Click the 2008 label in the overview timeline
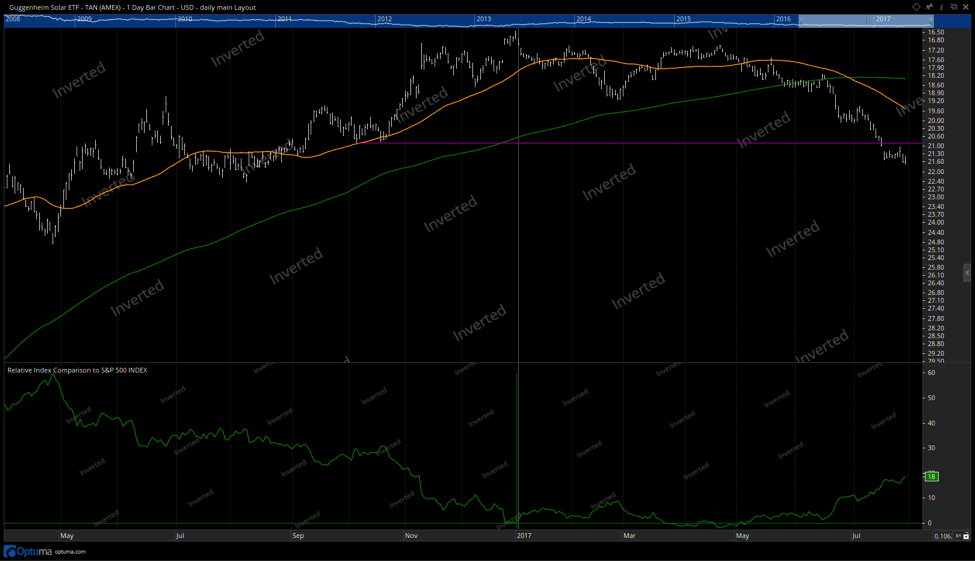The image size is (975, 561). (12, 19)
